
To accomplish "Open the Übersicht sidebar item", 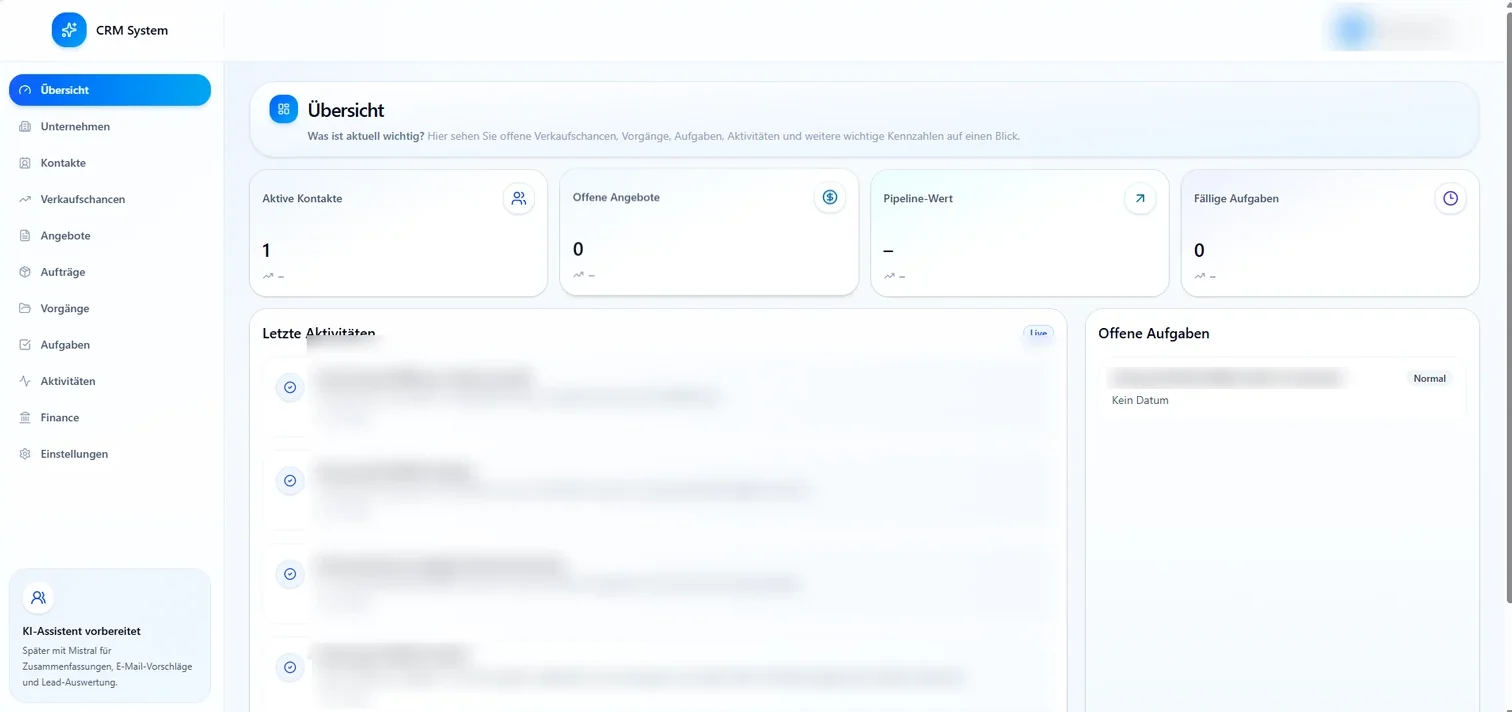I will coord(110,90).
